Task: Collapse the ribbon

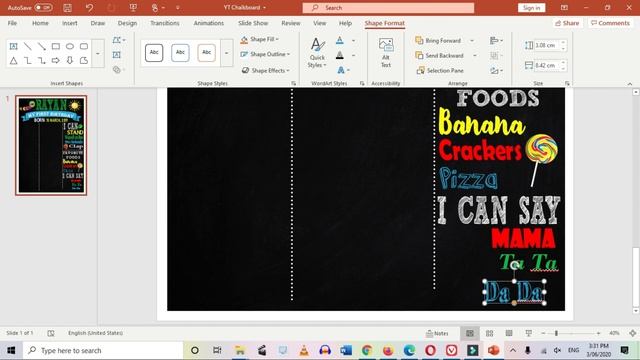Action: (x=630, y=84)
